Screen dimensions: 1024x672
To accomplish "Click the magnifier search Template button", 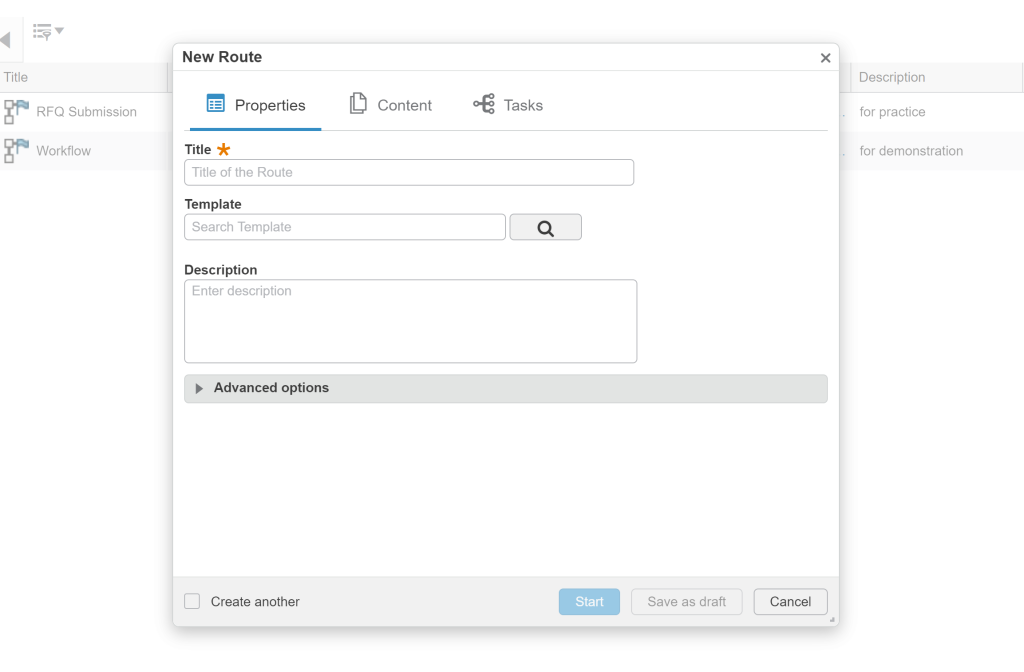I will point(545,227).
